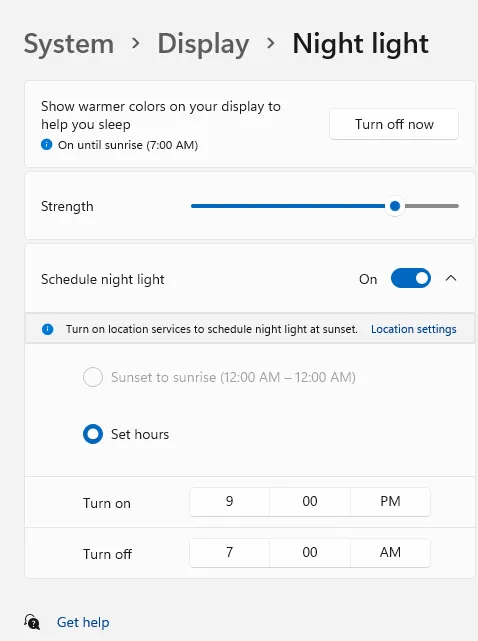Open the Turn on hour picker showing 9
Screen dimensions: 478x641
coord(229,502)
